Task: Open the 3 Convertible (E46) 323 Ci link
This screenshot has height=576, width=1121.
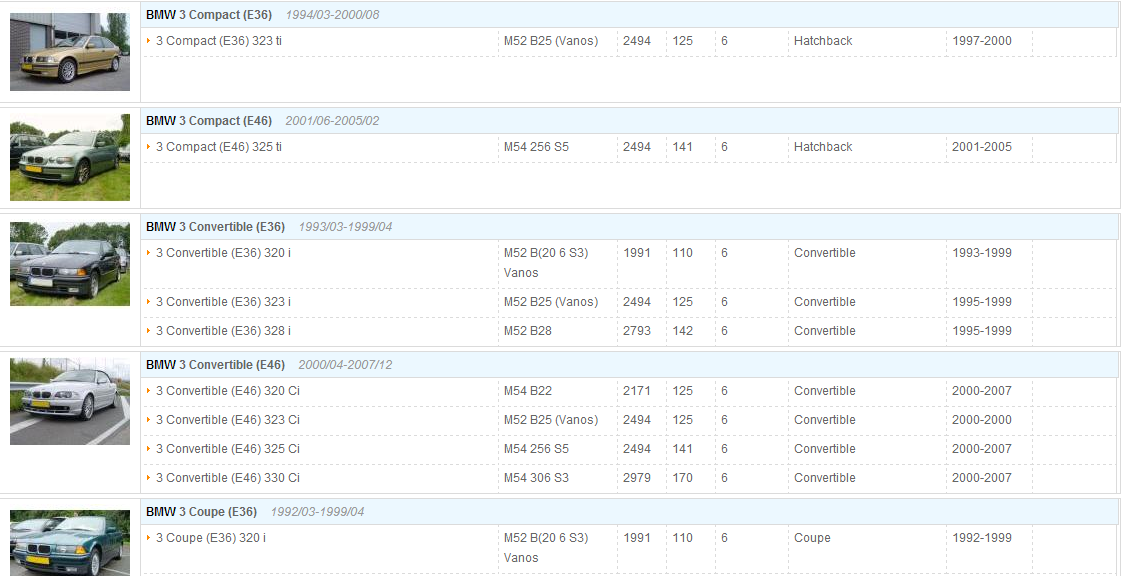Action: coord(227,419)
